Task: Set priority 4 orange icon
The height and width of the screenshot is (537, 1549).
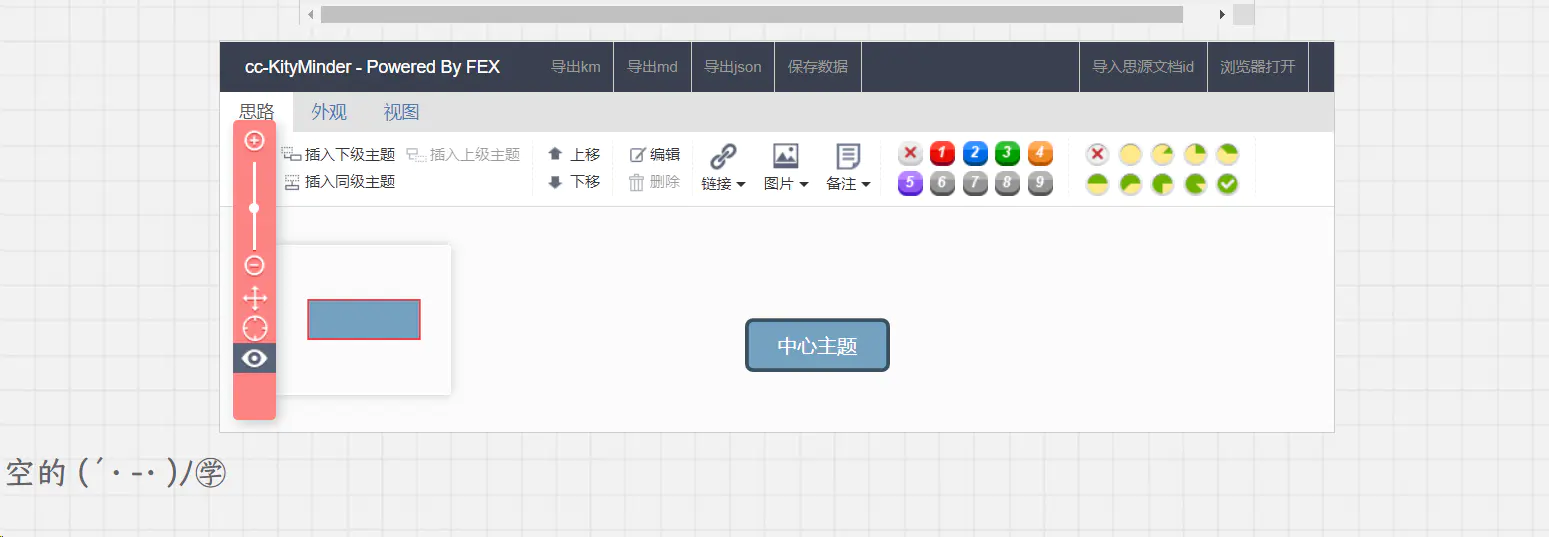Action: pyautogui.click(x=1040, y=154)
